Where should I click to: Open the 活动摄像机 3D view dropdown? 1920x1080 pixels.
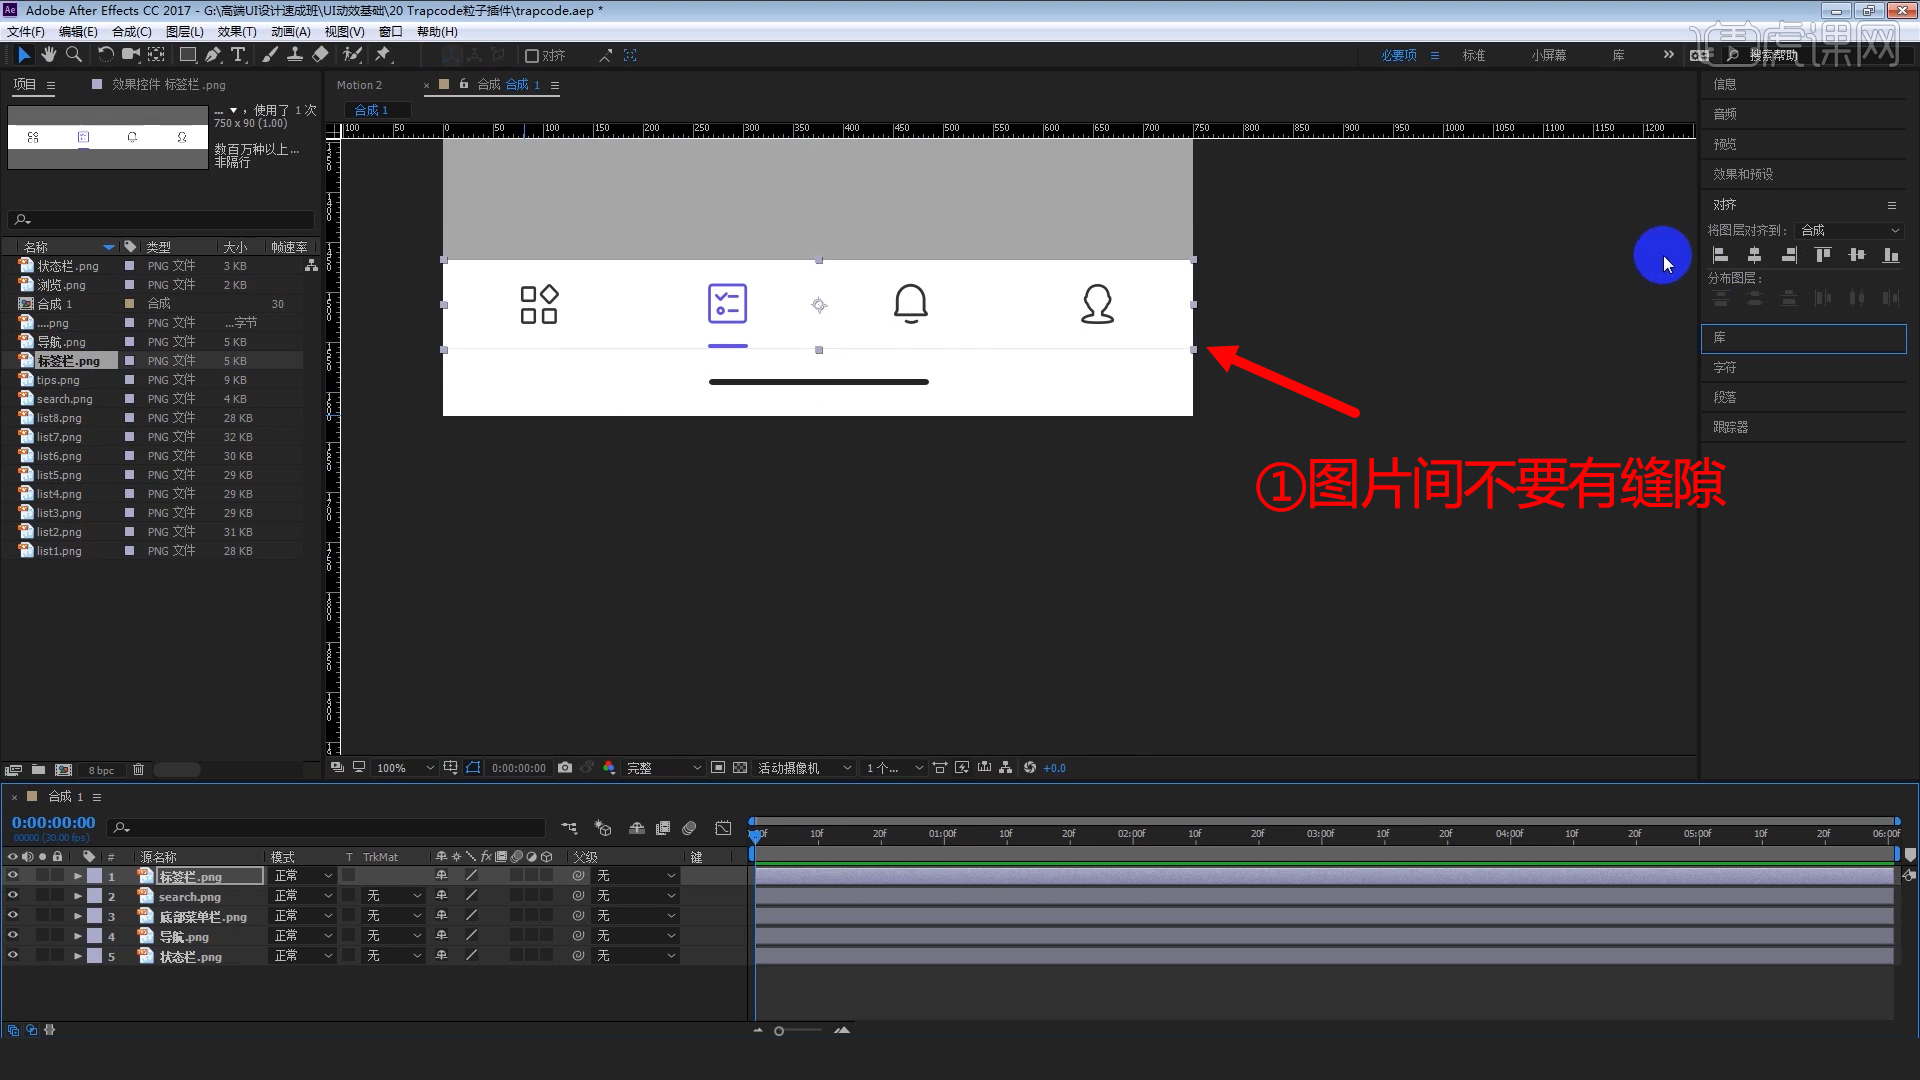click(803, 768)
